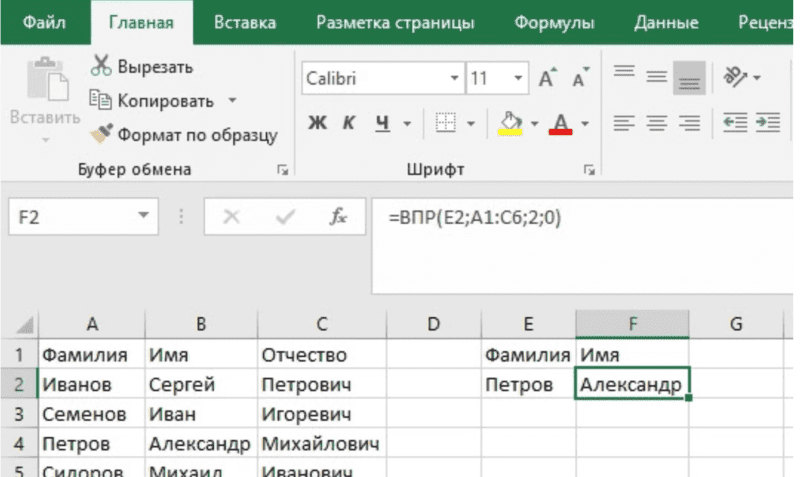Expand the Copy (Копировать) dropdown arrow
This screenshot has height=477, width=800.
point(232,100)
